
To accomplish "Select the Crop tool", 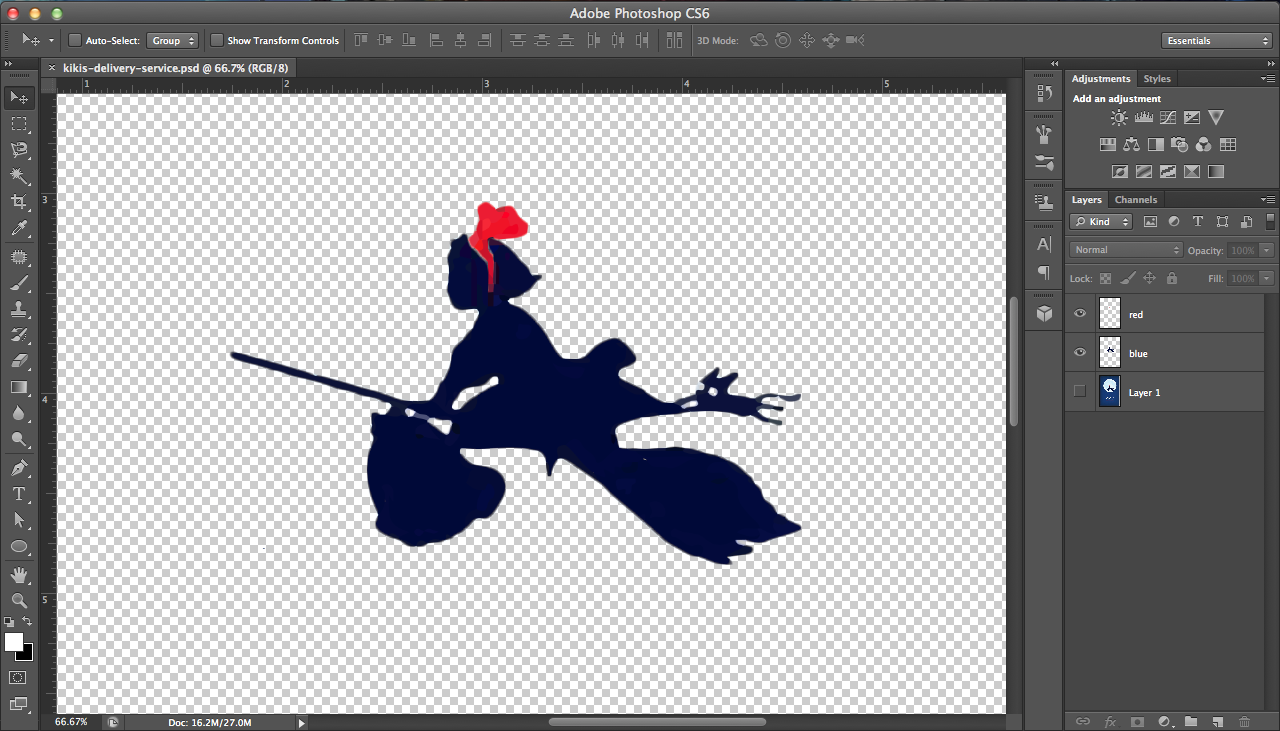I will pyautogui.click(x=19, y=202).
